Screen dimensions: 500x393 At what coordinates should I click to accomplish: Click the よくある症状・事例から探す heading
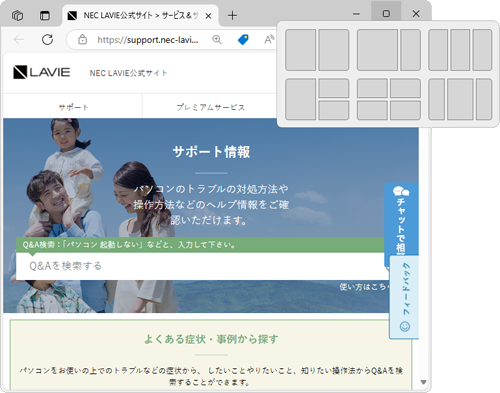click(211, 339)
